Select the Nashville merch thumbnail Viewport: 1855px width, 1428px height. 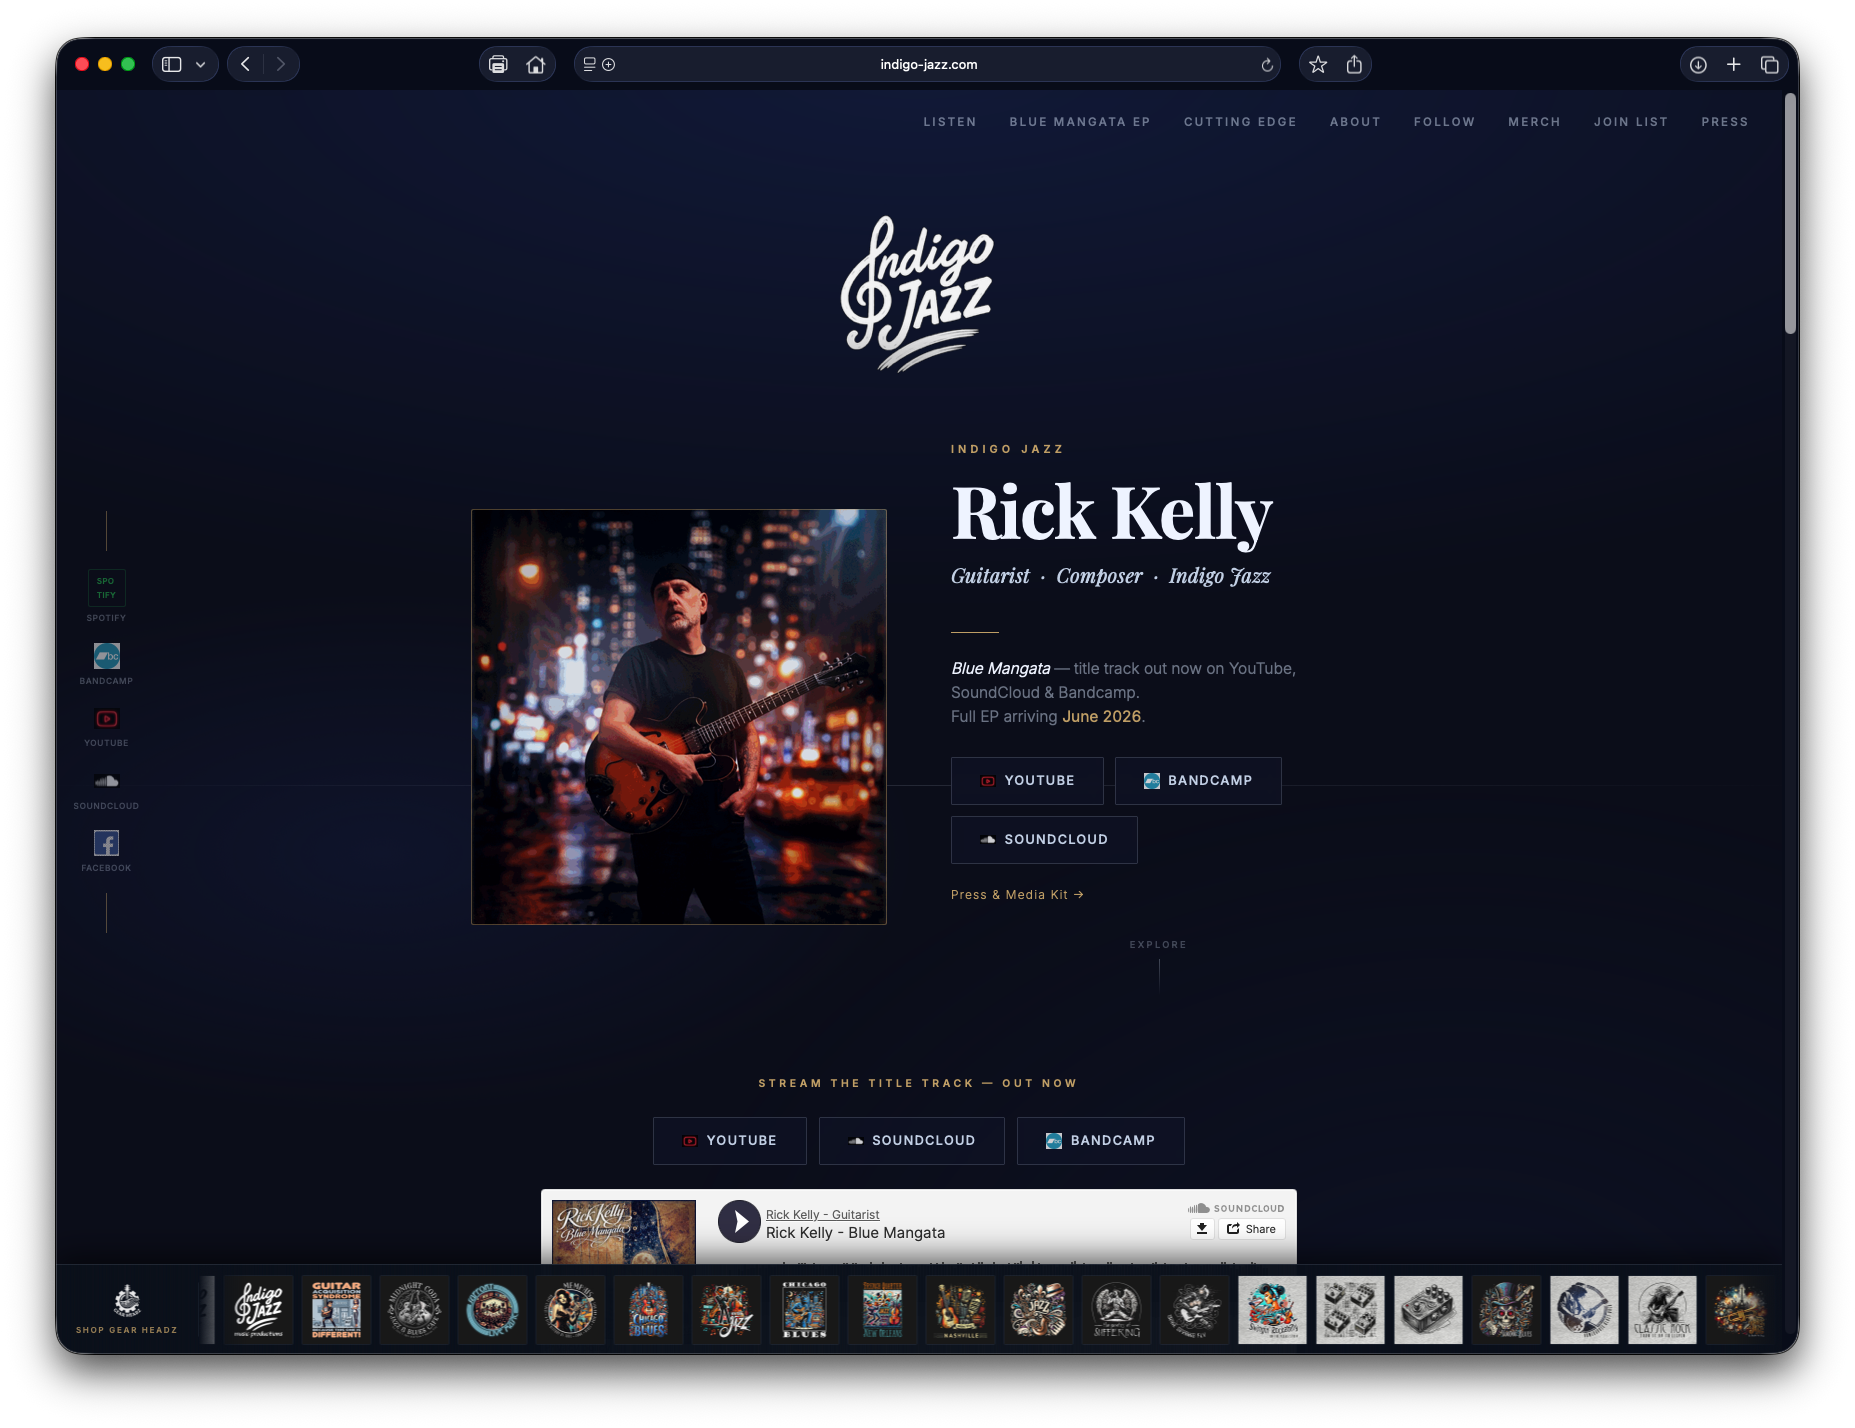click(961, 1310)
